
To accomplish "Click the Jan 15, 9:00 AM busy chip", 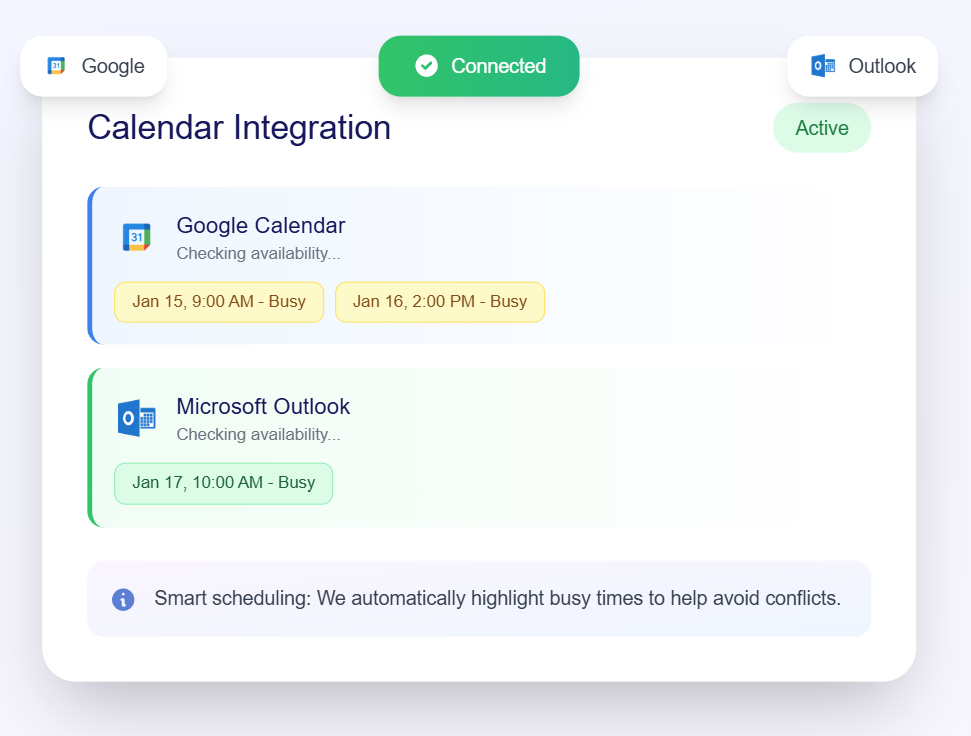I will 218,301.
